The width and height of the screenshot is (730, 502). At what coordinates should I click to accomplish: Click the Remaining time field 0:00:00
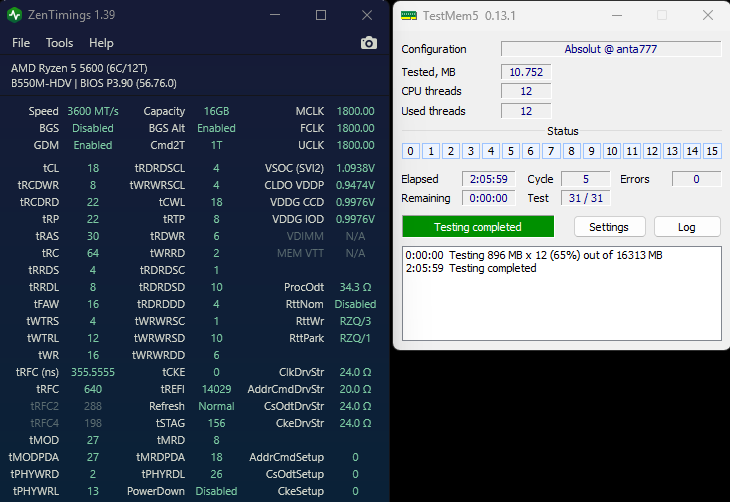488,198
